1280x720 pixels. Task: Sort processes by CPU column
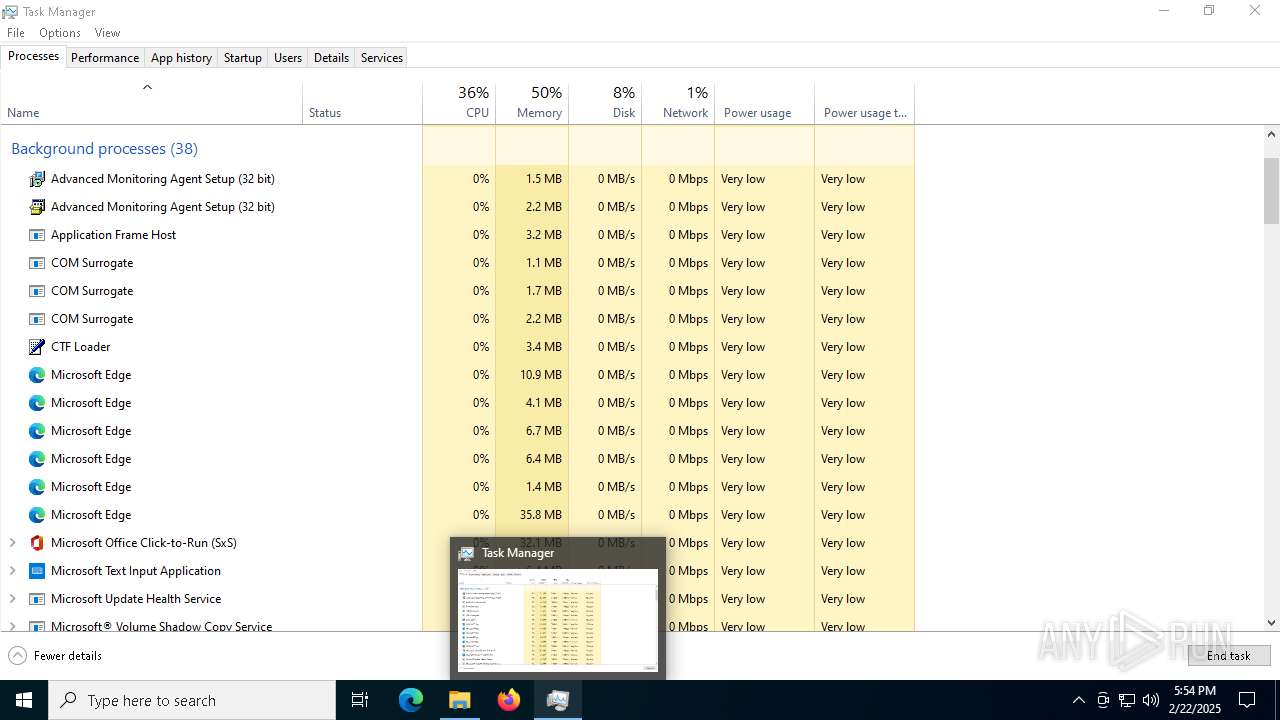coord(459,102)
